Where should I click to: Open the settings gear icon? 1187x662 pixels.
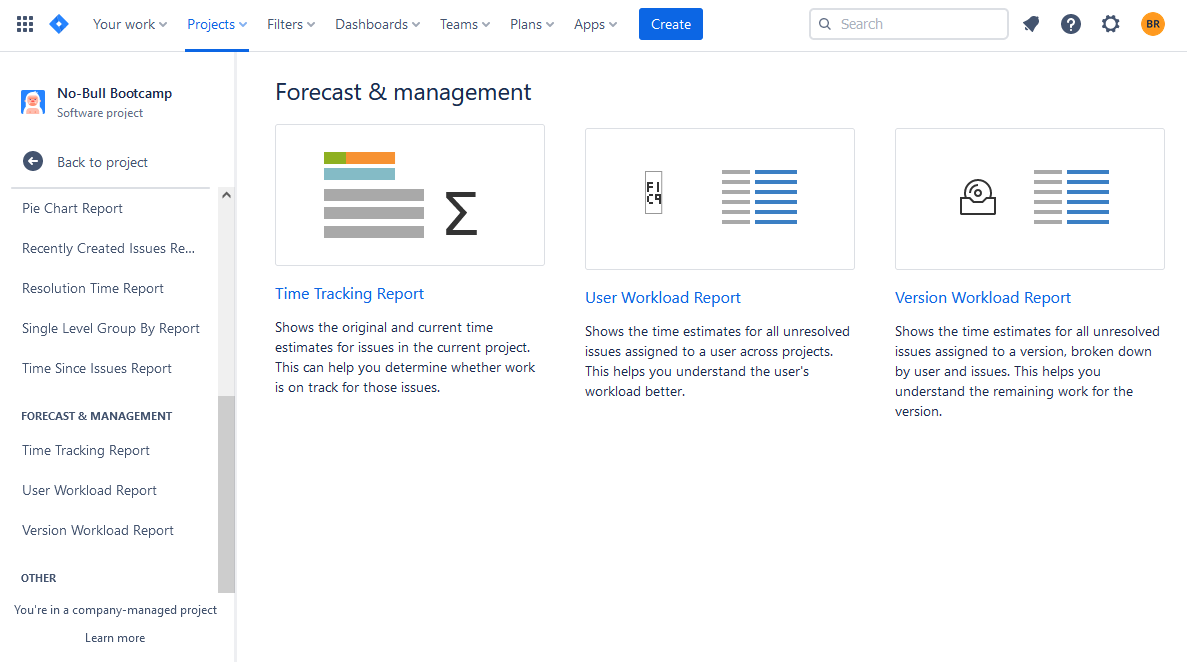[x=1110, y=23]
